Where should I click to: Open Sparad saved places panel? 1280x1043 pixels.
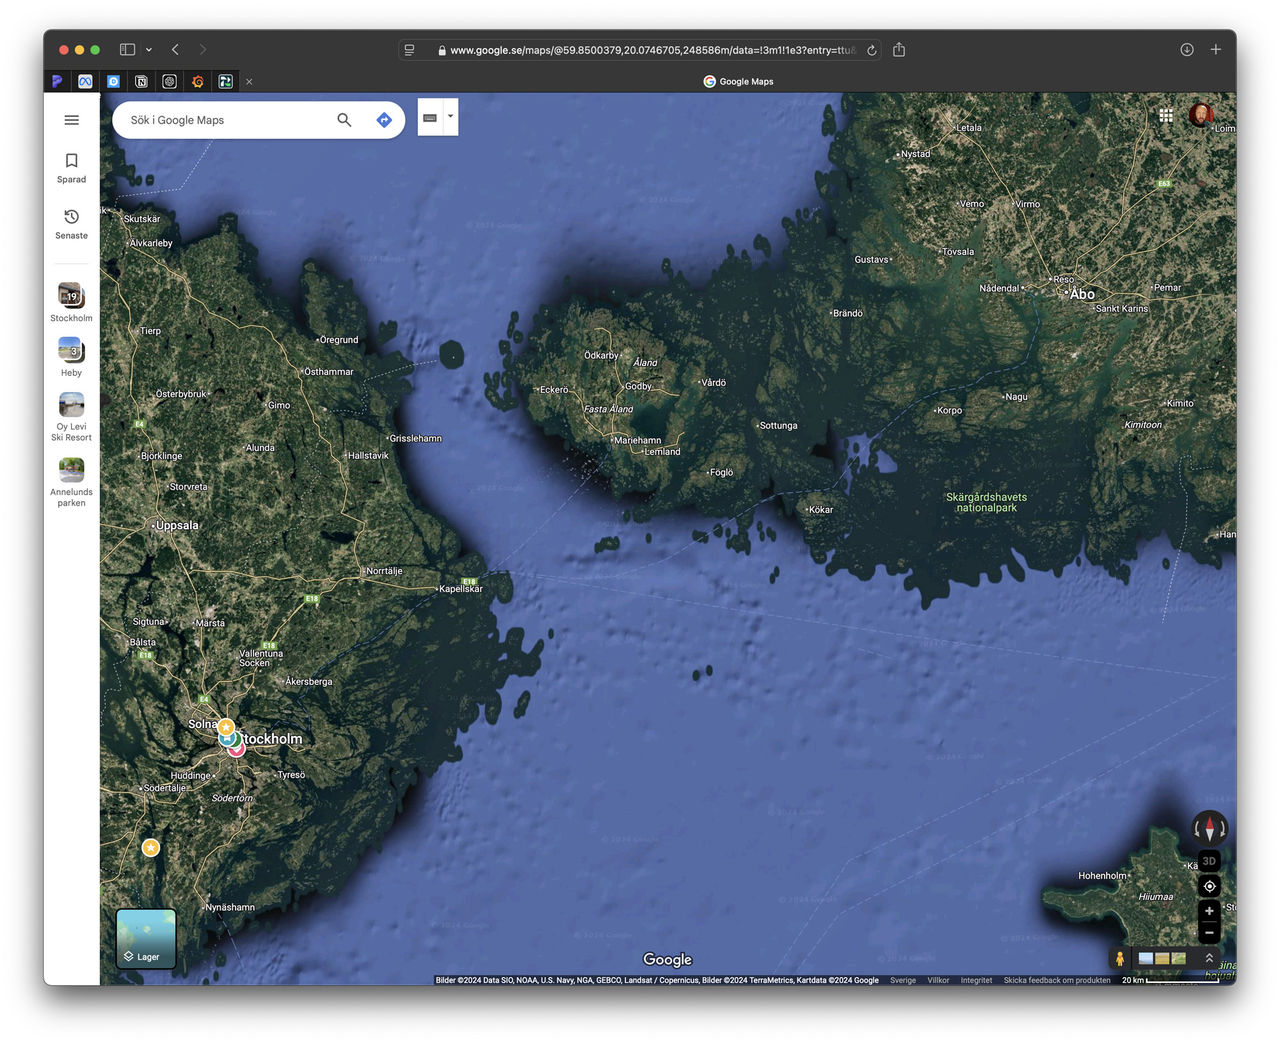coord(71,167)
